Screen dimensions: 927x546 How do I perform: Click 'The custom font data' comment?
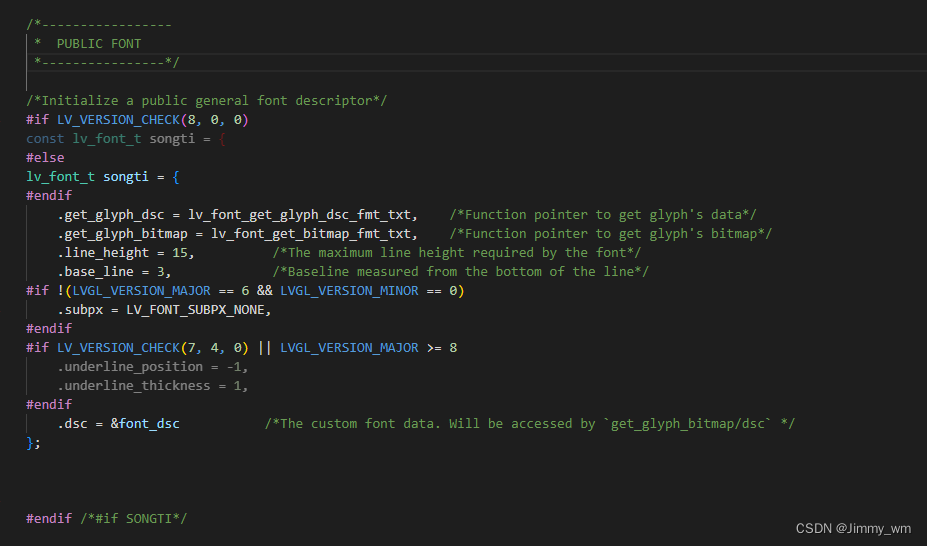click(x=529, y=424)
